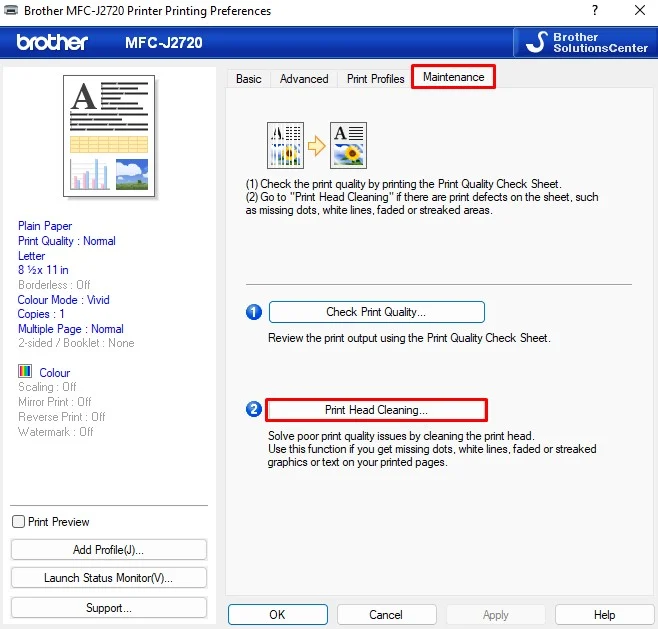
Task: Click "Mirror Print : Off" text
Action: (55, 402)
